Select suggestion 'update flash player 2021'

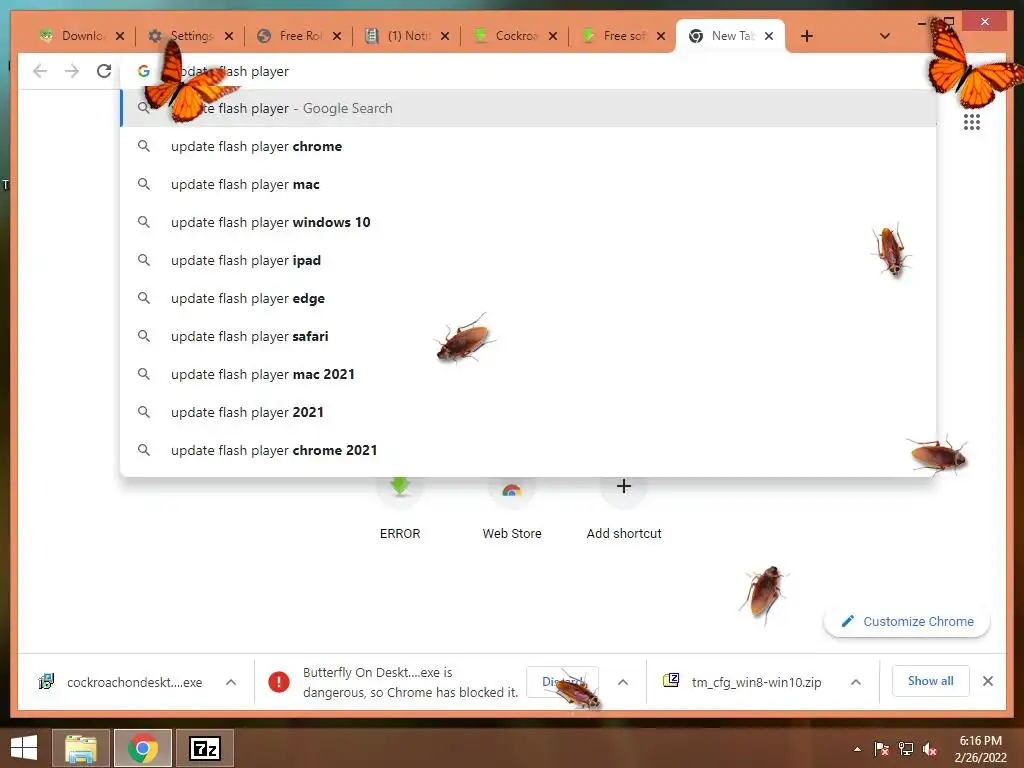(528, 412)
